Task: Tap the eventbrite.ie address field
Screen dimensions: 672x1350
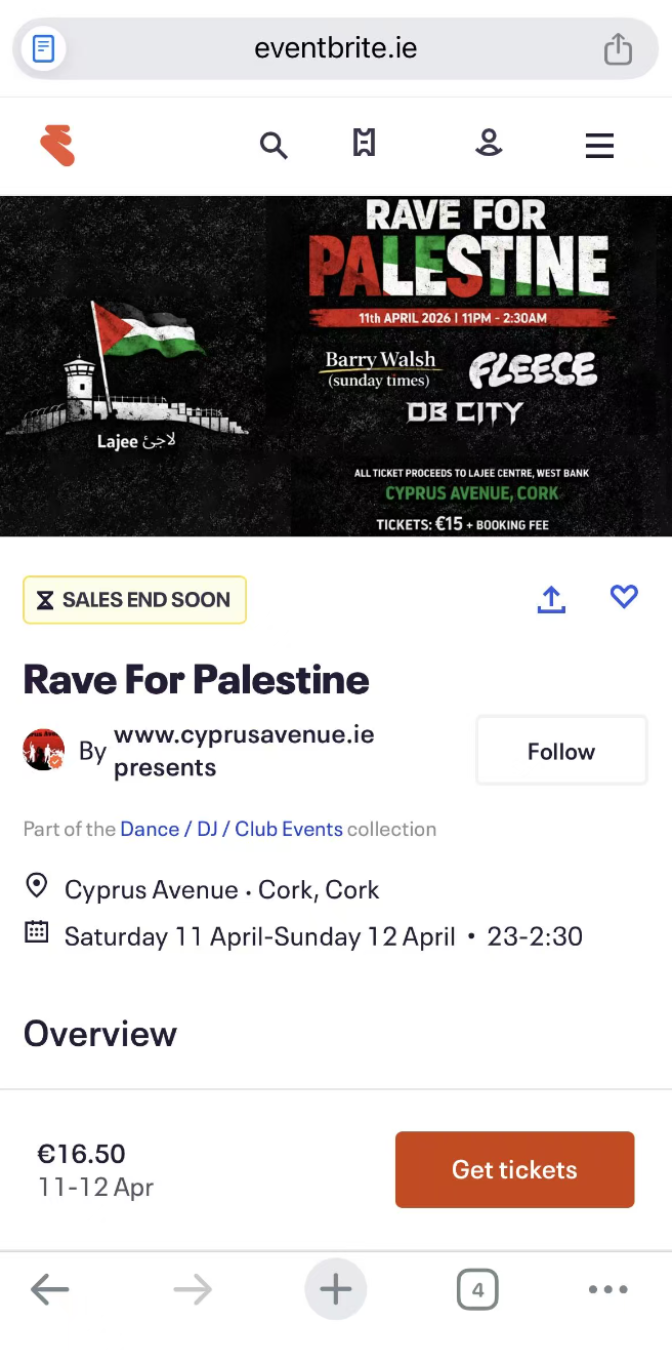Action: (x=336, y=48)
